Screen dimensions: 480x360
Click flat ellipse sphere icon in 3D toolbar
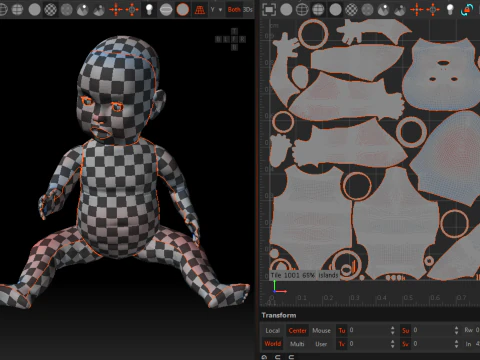click(x=166, y=10)
